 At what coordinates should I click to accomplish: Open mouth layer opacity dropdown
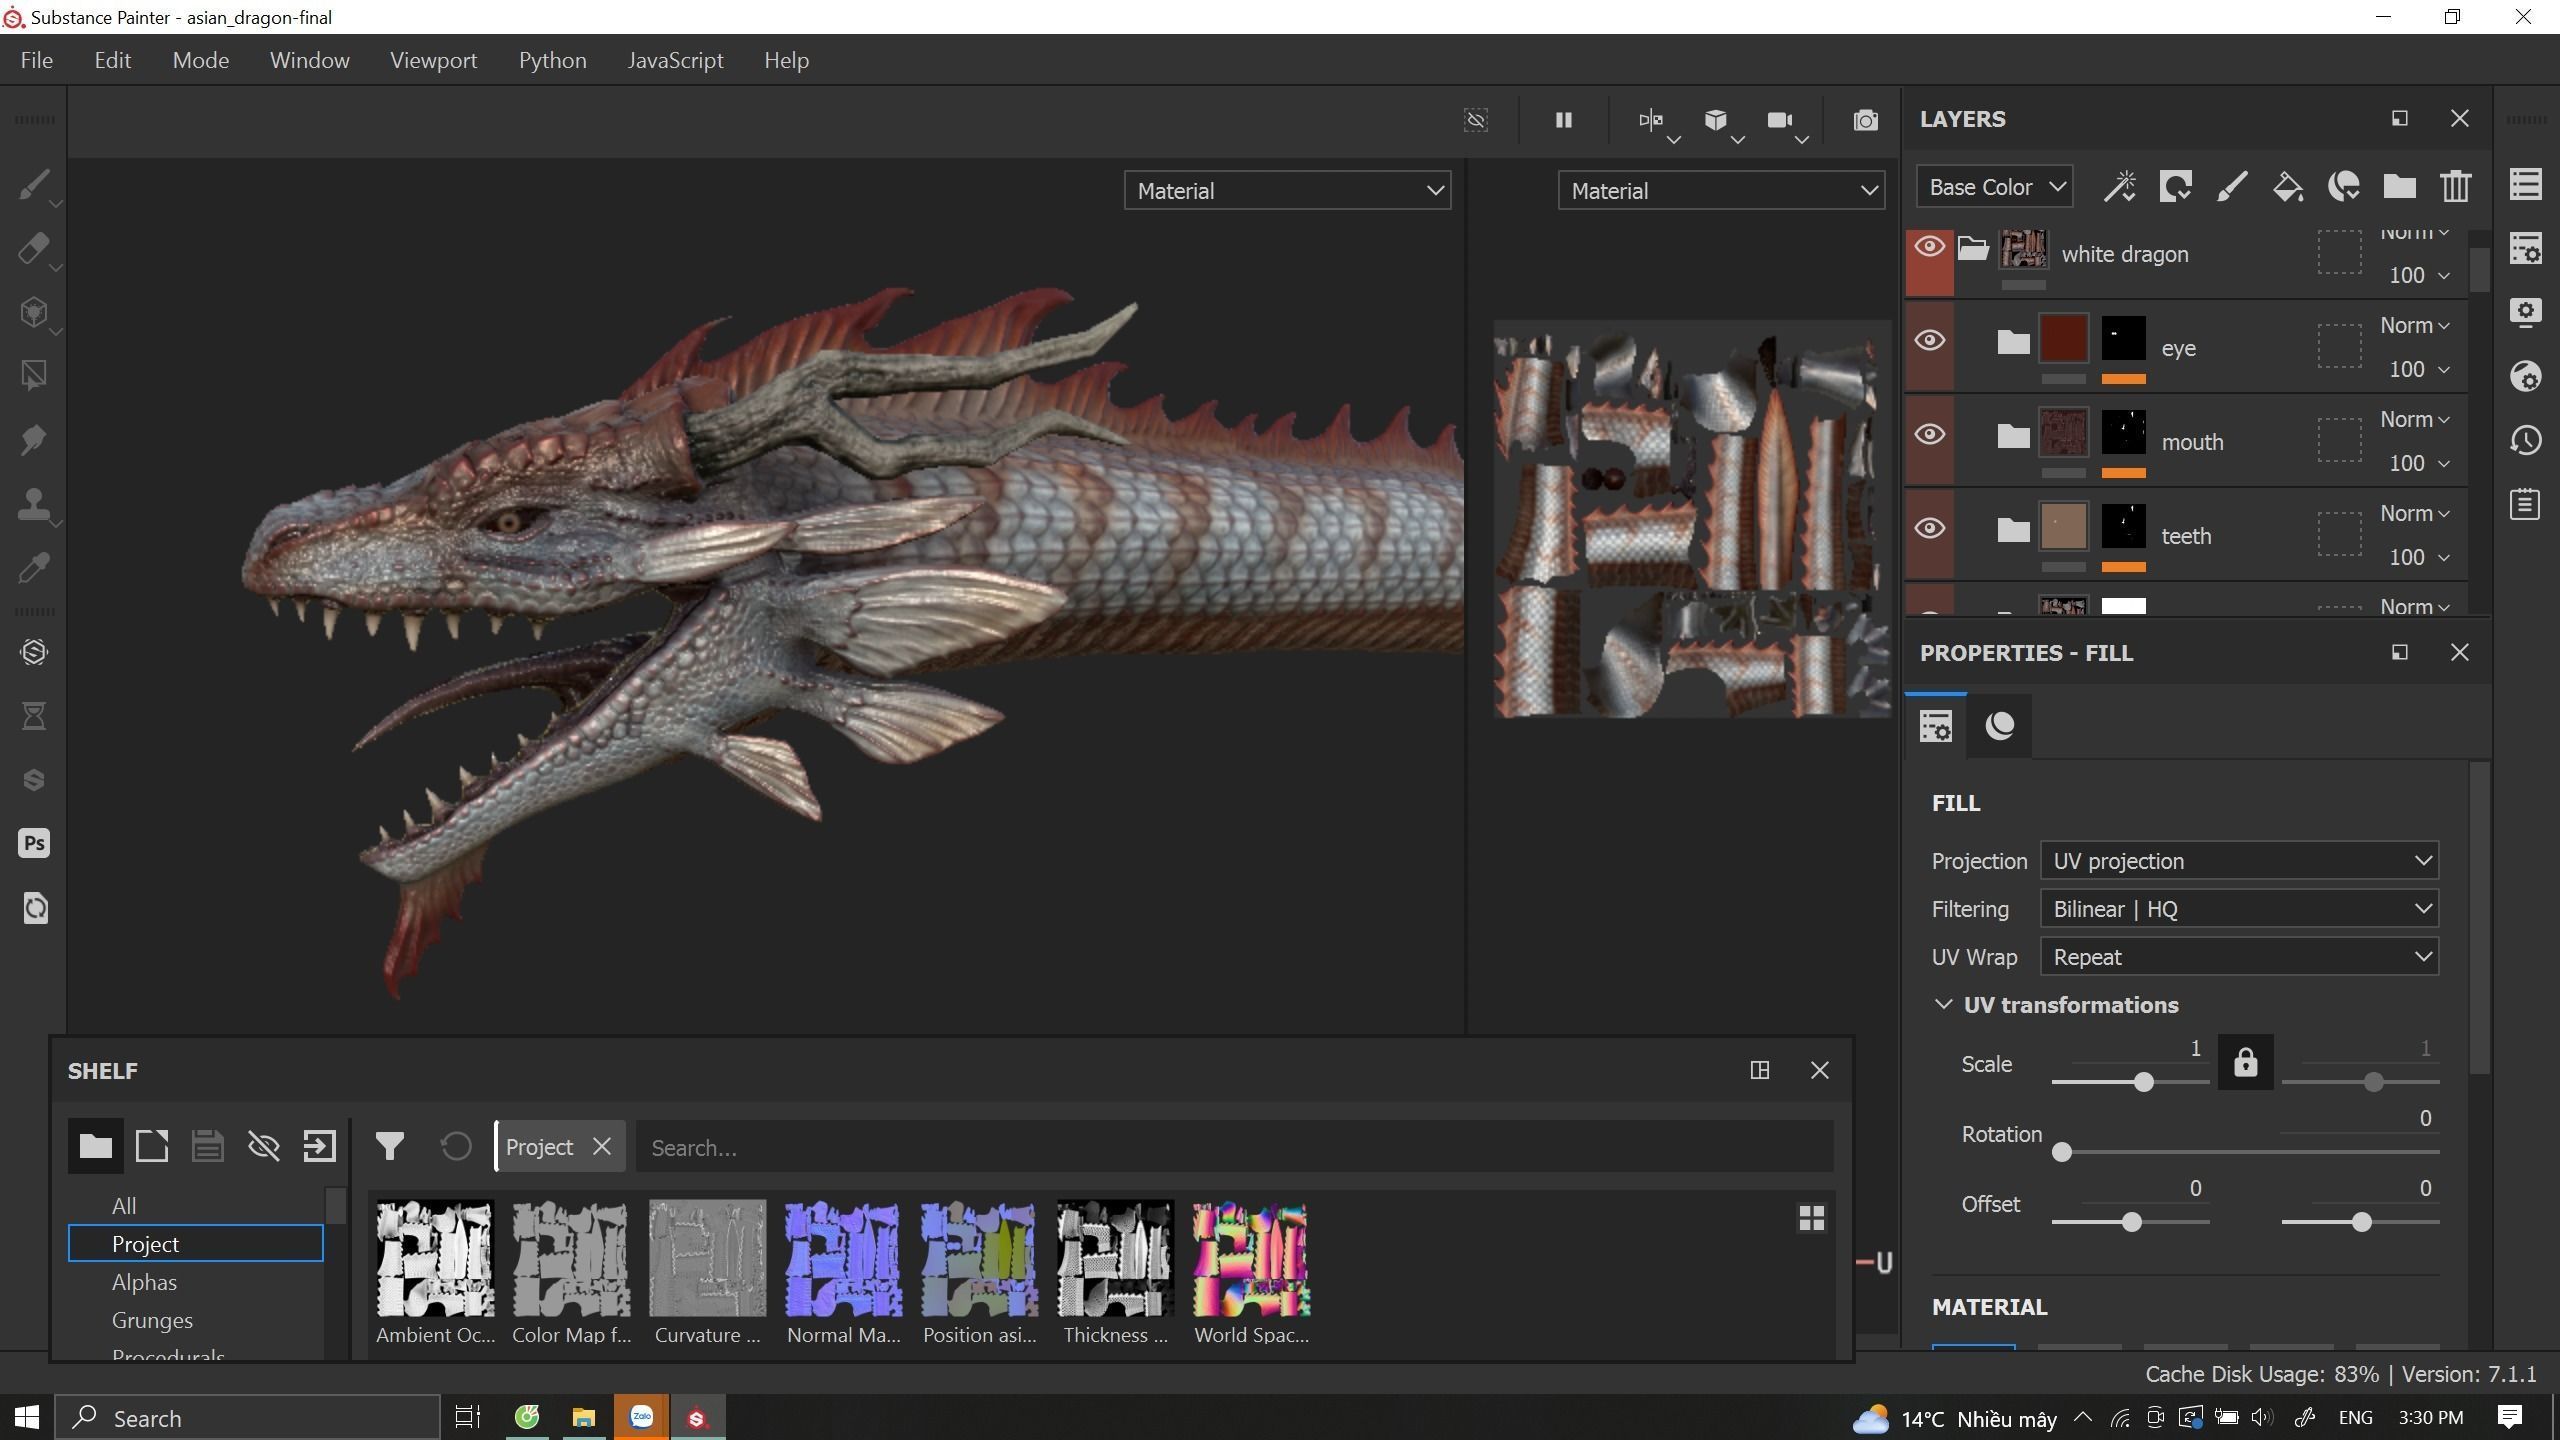(2419, 463)
